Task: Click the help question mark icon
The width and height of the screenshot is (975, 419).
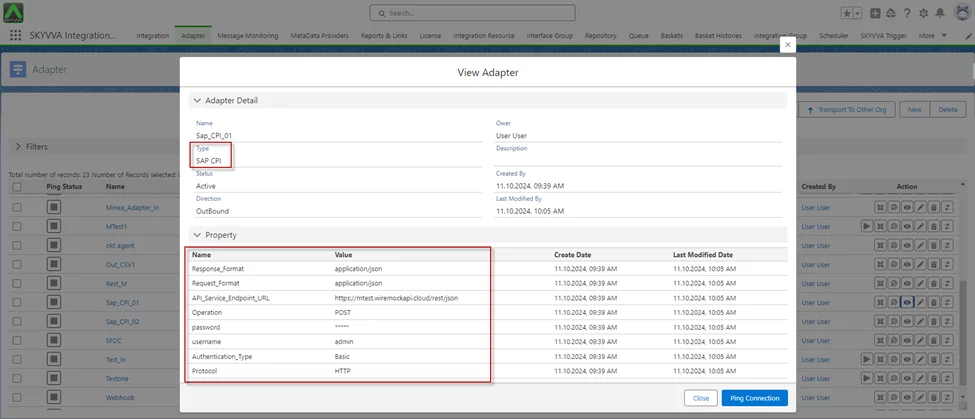Action: tap(907, 13)
